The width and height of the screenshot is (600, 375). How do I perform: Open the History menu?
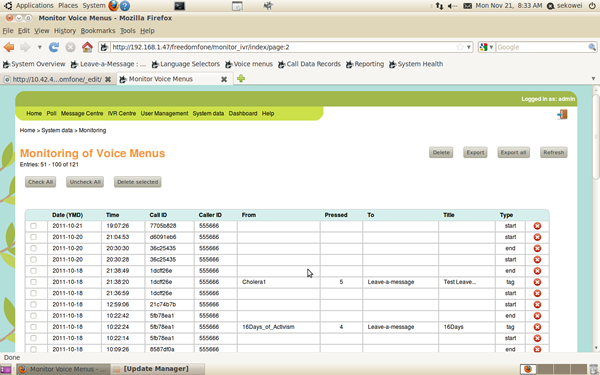(x=65, y=31)
